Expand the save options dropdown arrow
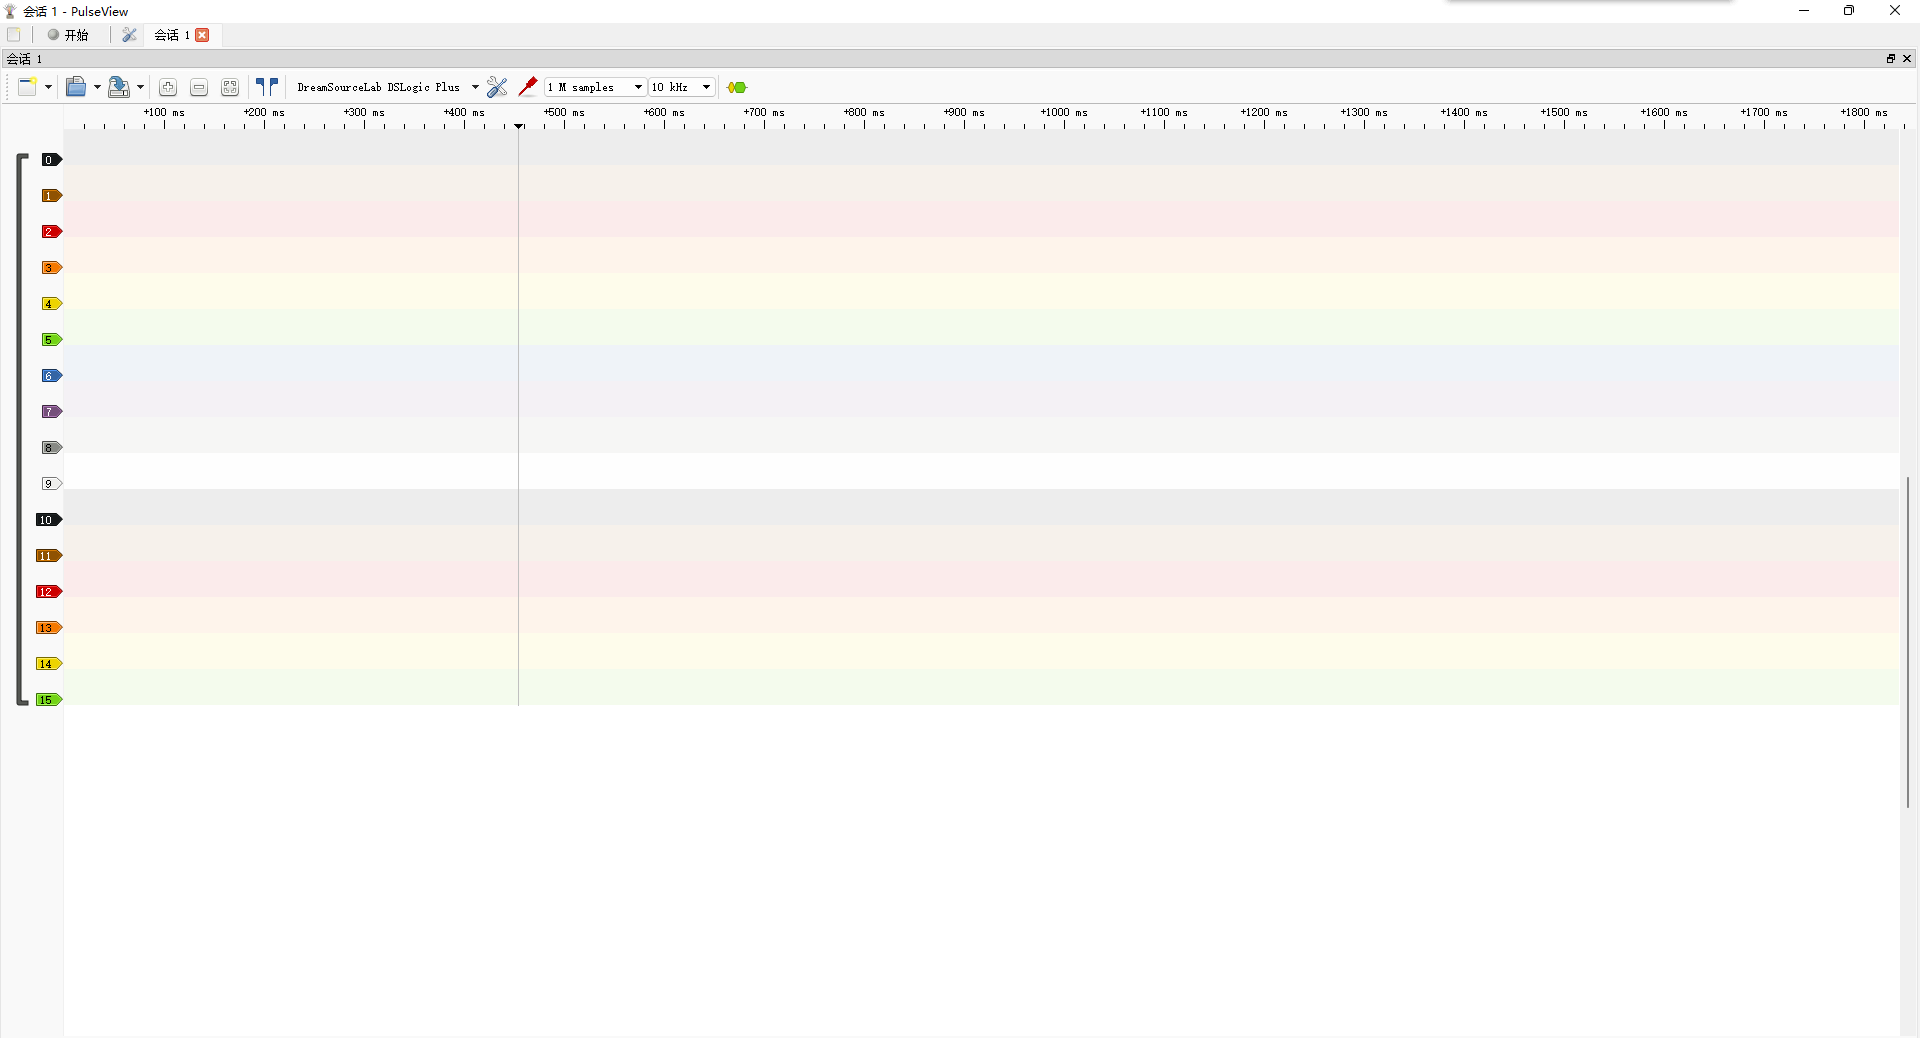Screen dimensions: 1920x1038 click(x=140, y=87)
